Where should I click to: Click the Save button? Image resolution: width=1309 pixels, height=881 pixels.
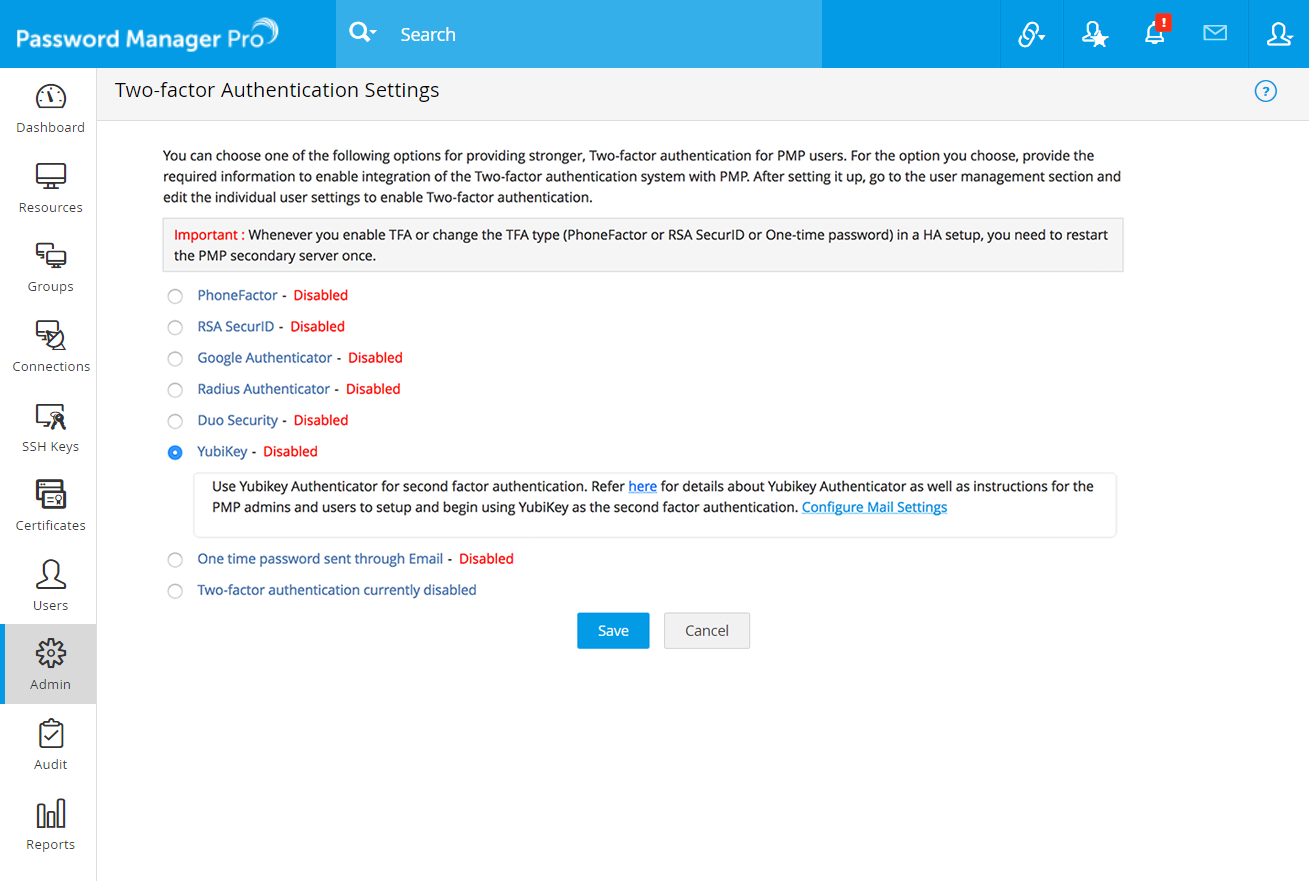(x=613, y=631)
